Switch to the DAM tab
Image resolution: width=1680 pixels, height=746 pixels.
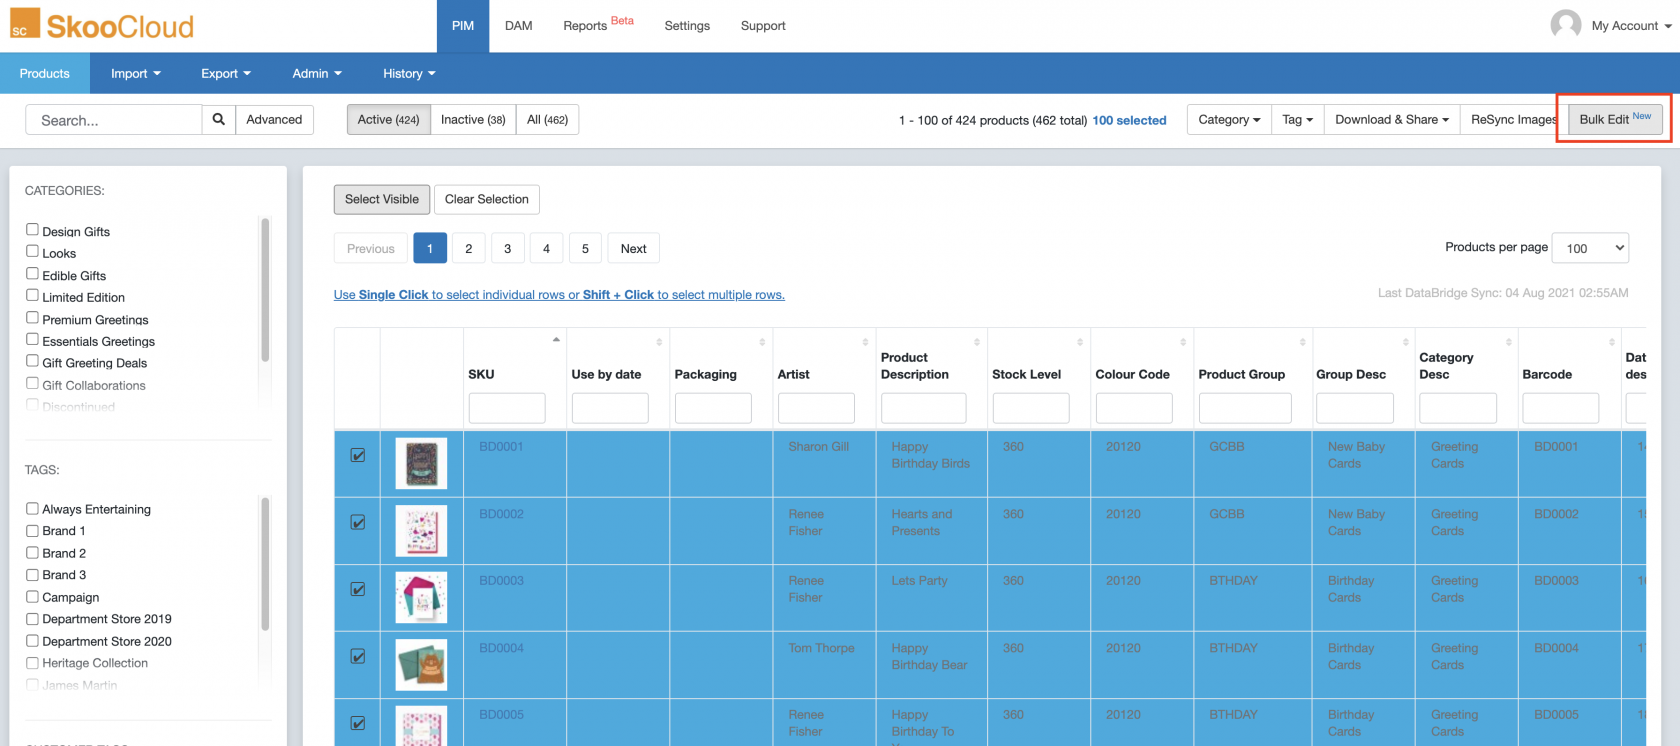click(x=518, y=26)
